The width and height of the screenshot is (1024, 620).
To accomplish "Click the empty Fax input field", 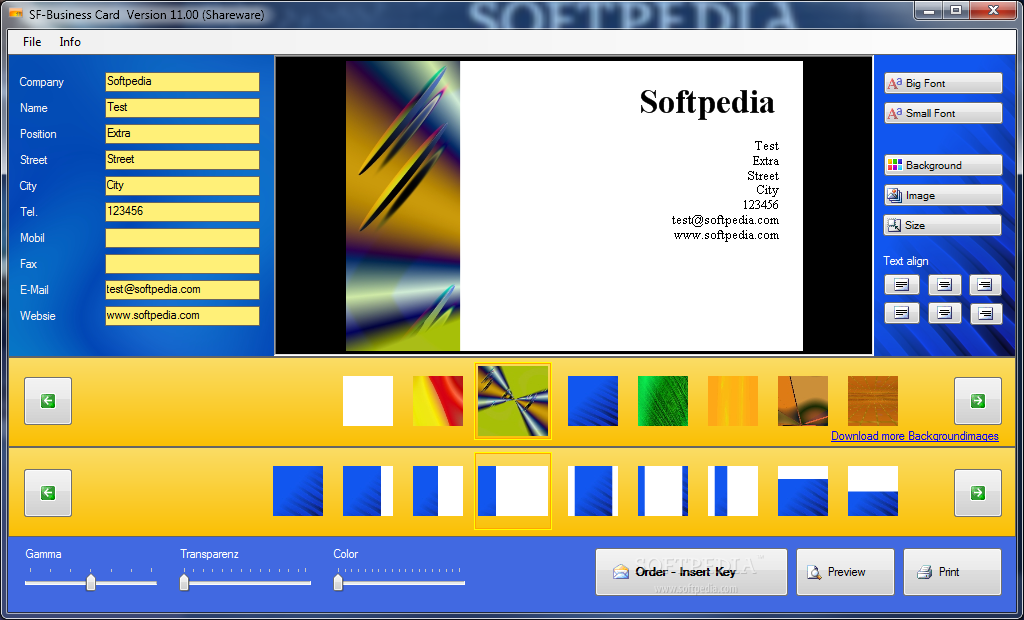I will pyautogui.click(x=182, y=264).
